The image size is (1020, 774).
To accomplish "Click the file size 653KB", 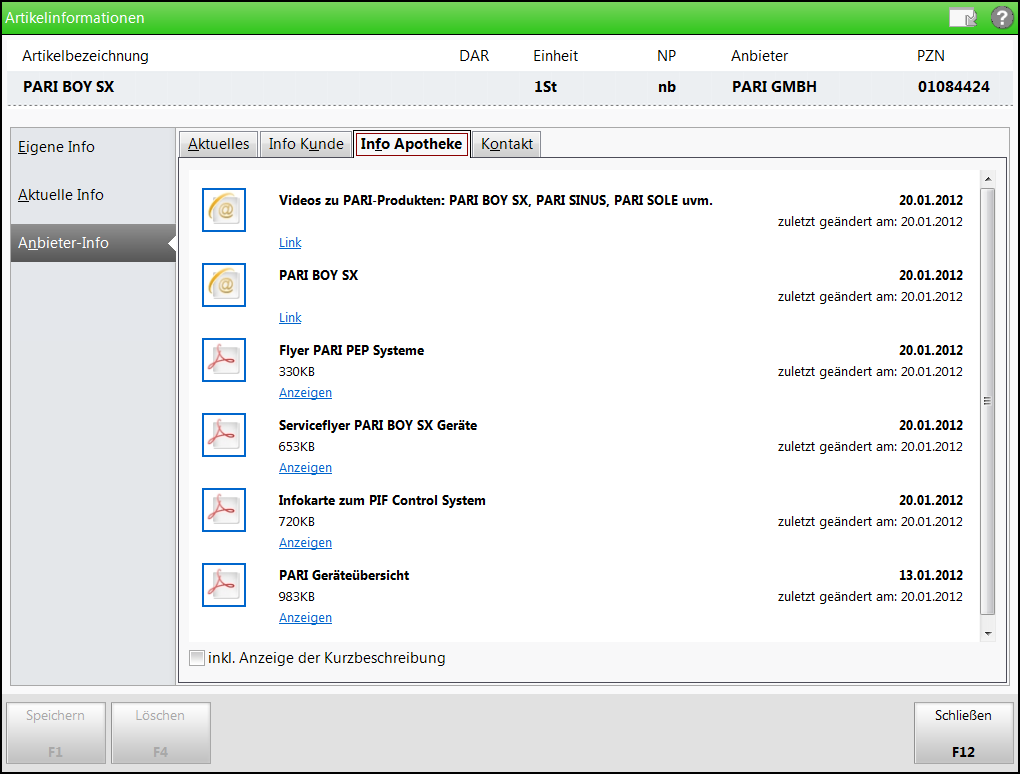I will pyautogui.click(x=297, y=447).
